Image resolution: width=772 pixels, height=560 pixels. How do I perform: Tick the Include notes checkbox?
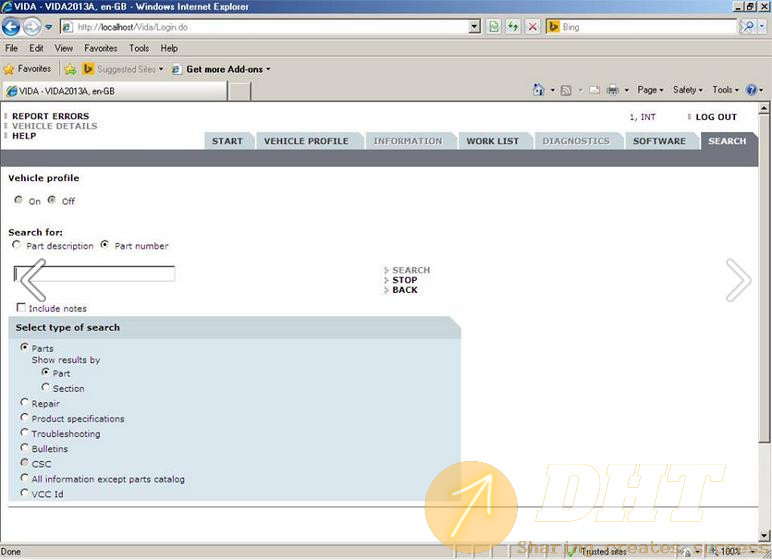[x=21, y=307]
